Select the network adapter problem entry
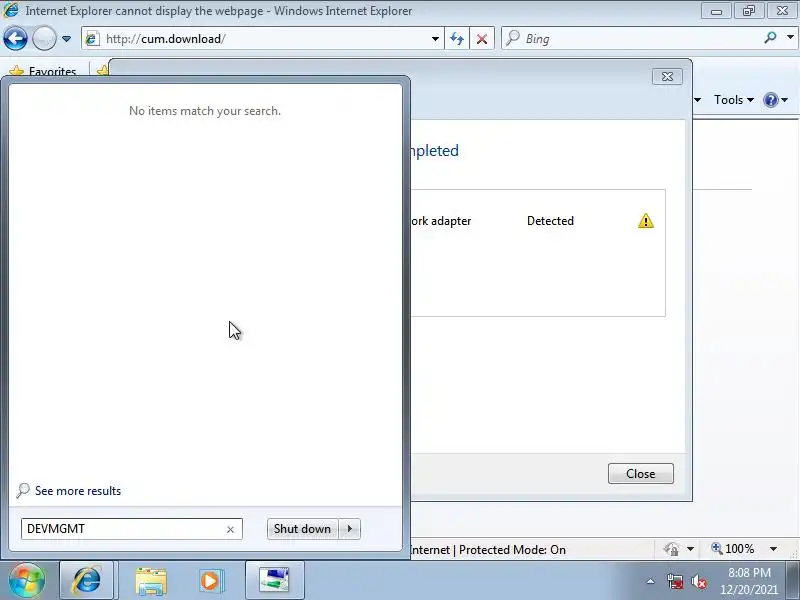Image resolution: width=800 pixels, height=600 pixels. tap(538, 221)
